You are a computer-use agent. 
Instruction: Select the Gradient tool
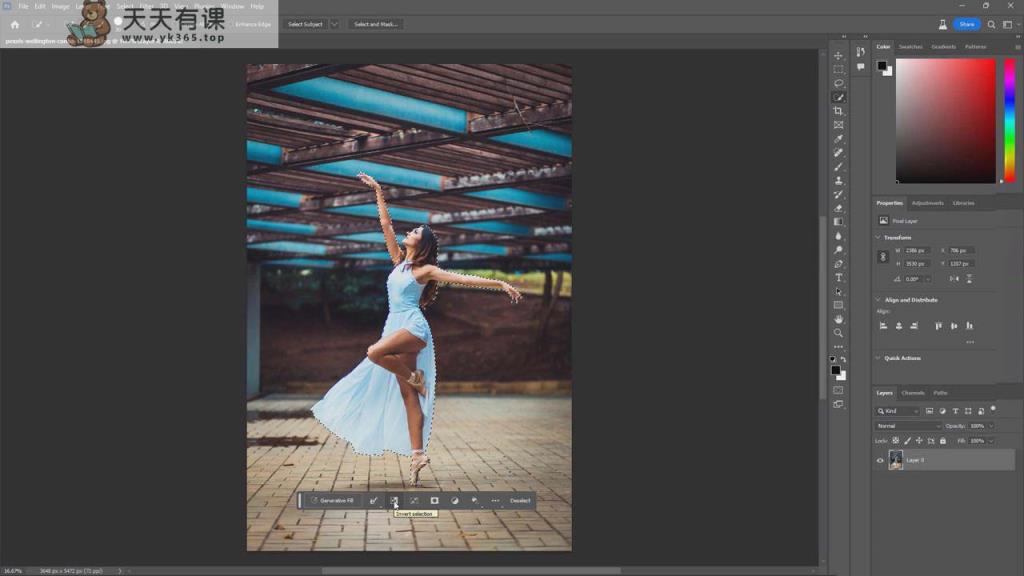tap(839, 222)
